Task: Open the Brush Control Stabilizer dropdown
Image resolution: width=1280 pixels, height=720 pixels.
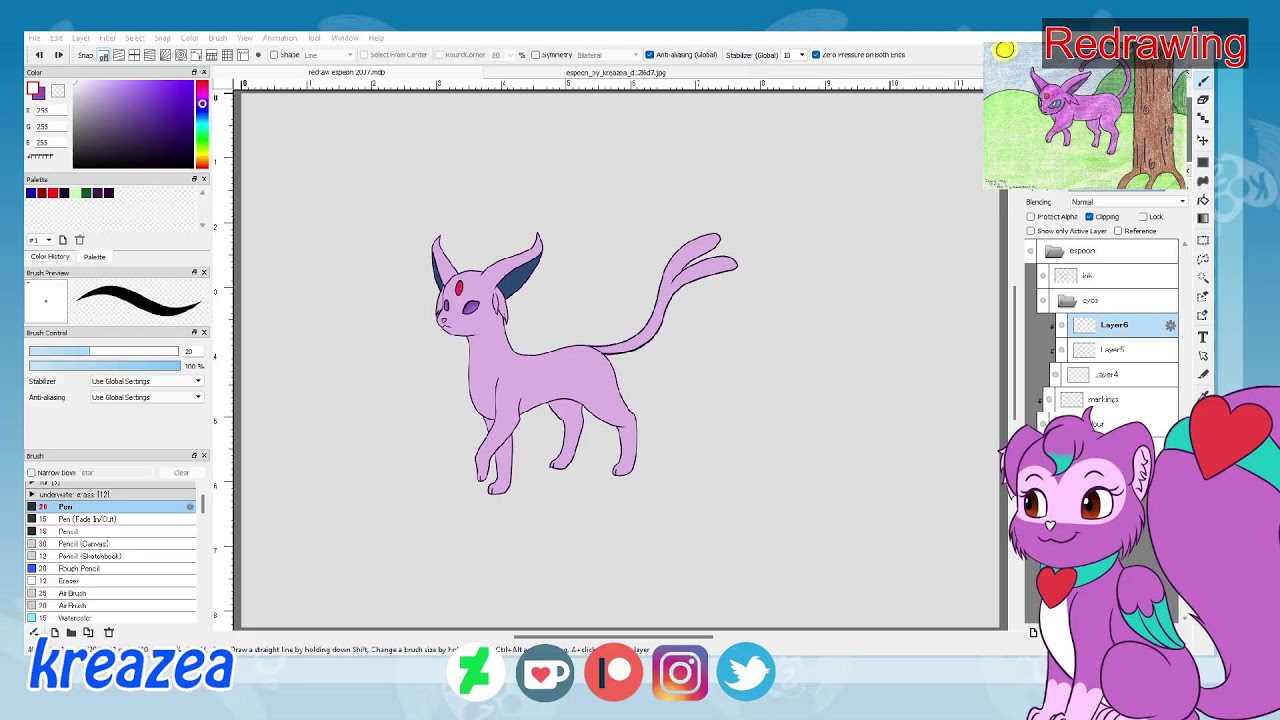Action: [146, 381]
